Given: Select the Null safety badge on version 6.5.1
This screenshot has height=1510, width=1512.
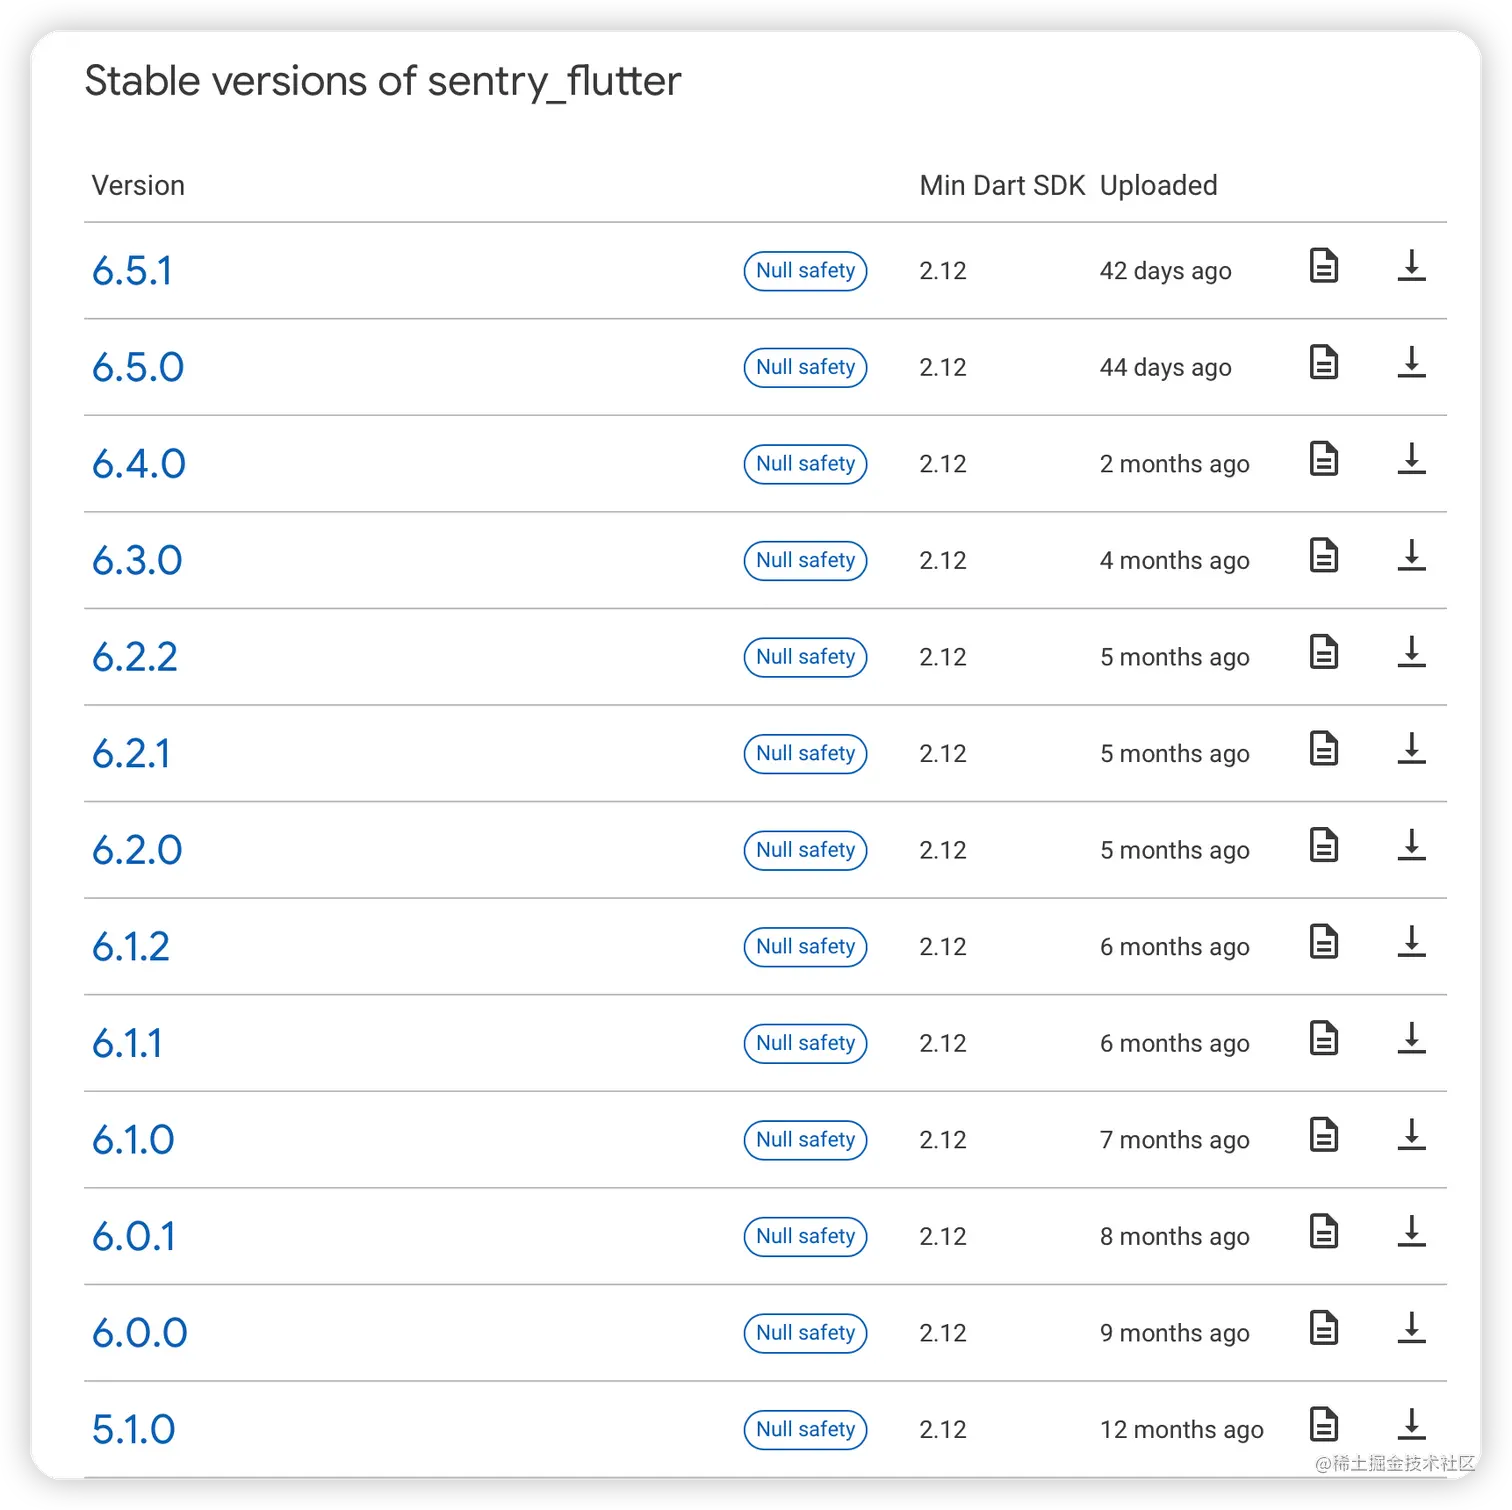Looking at the screenshot, I should tap(805, 271).
